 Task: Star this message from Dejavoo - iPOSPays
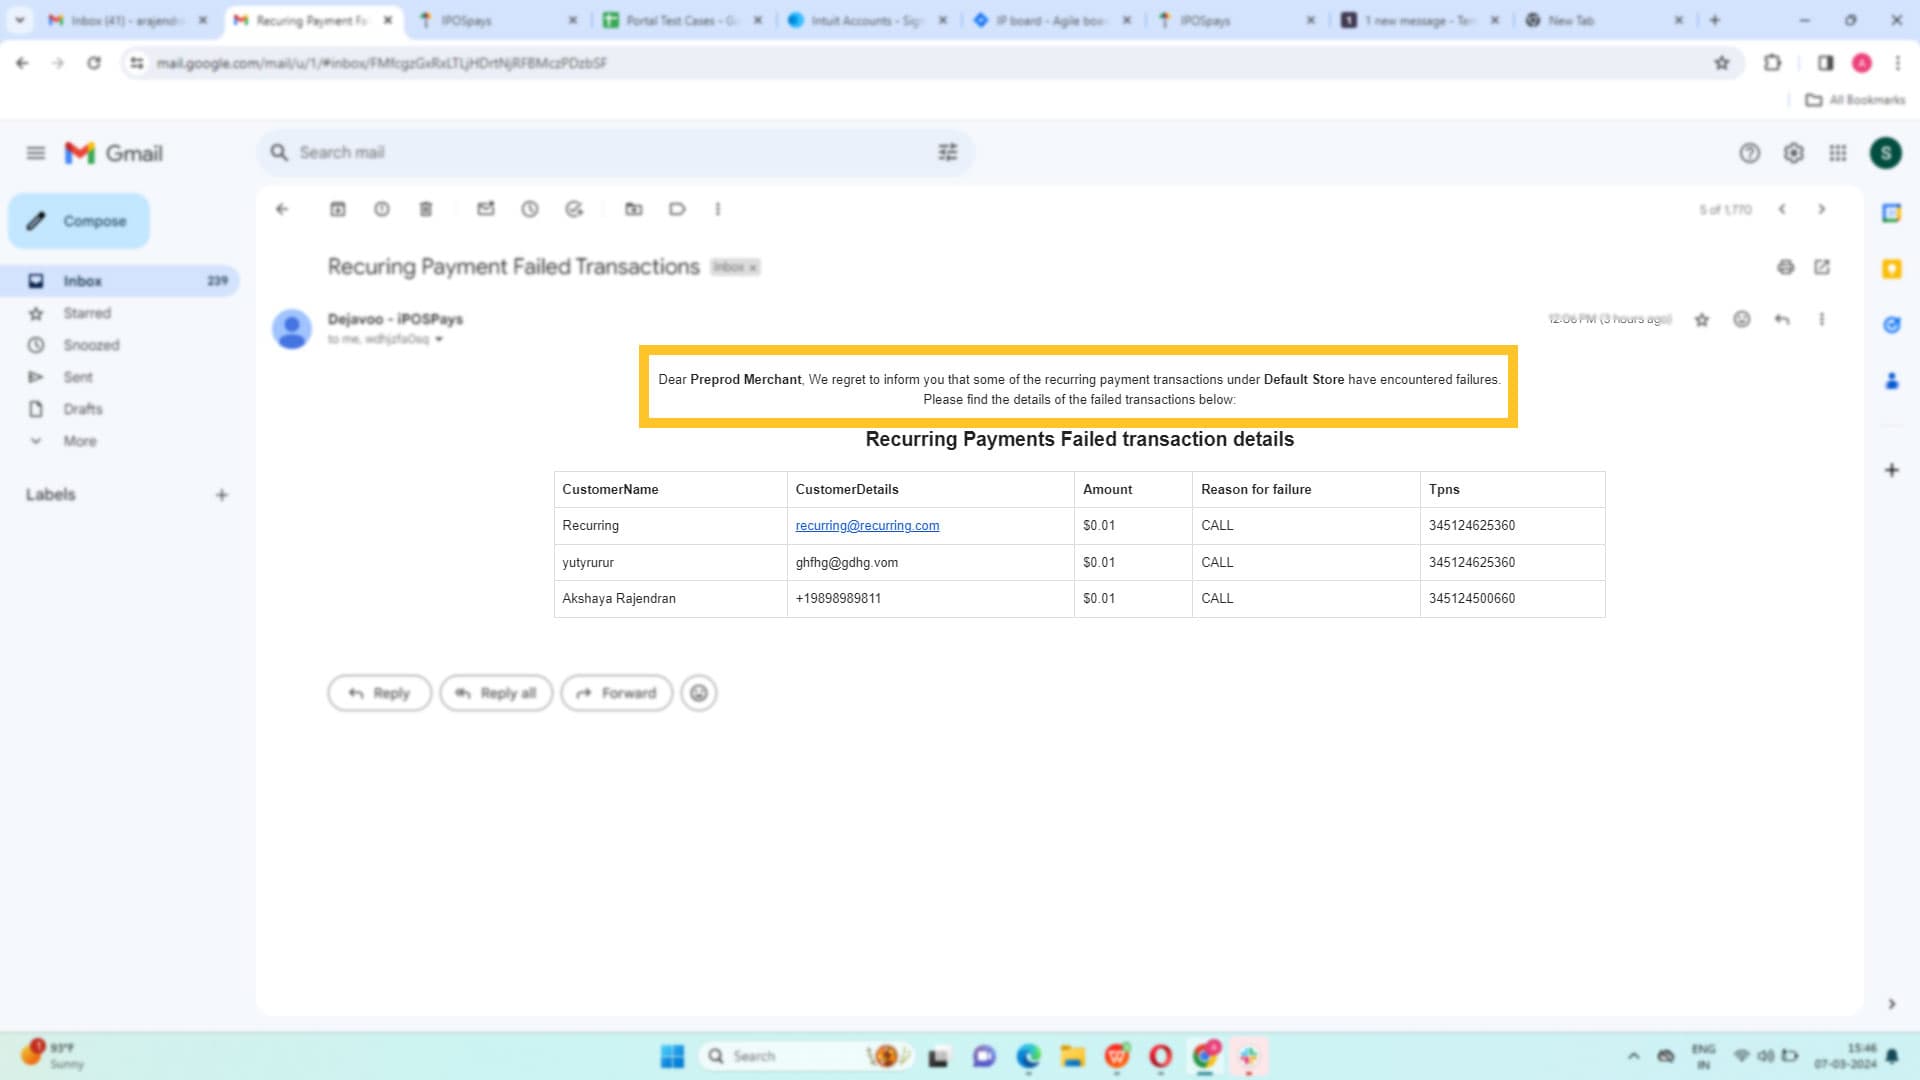[1702, 320]
